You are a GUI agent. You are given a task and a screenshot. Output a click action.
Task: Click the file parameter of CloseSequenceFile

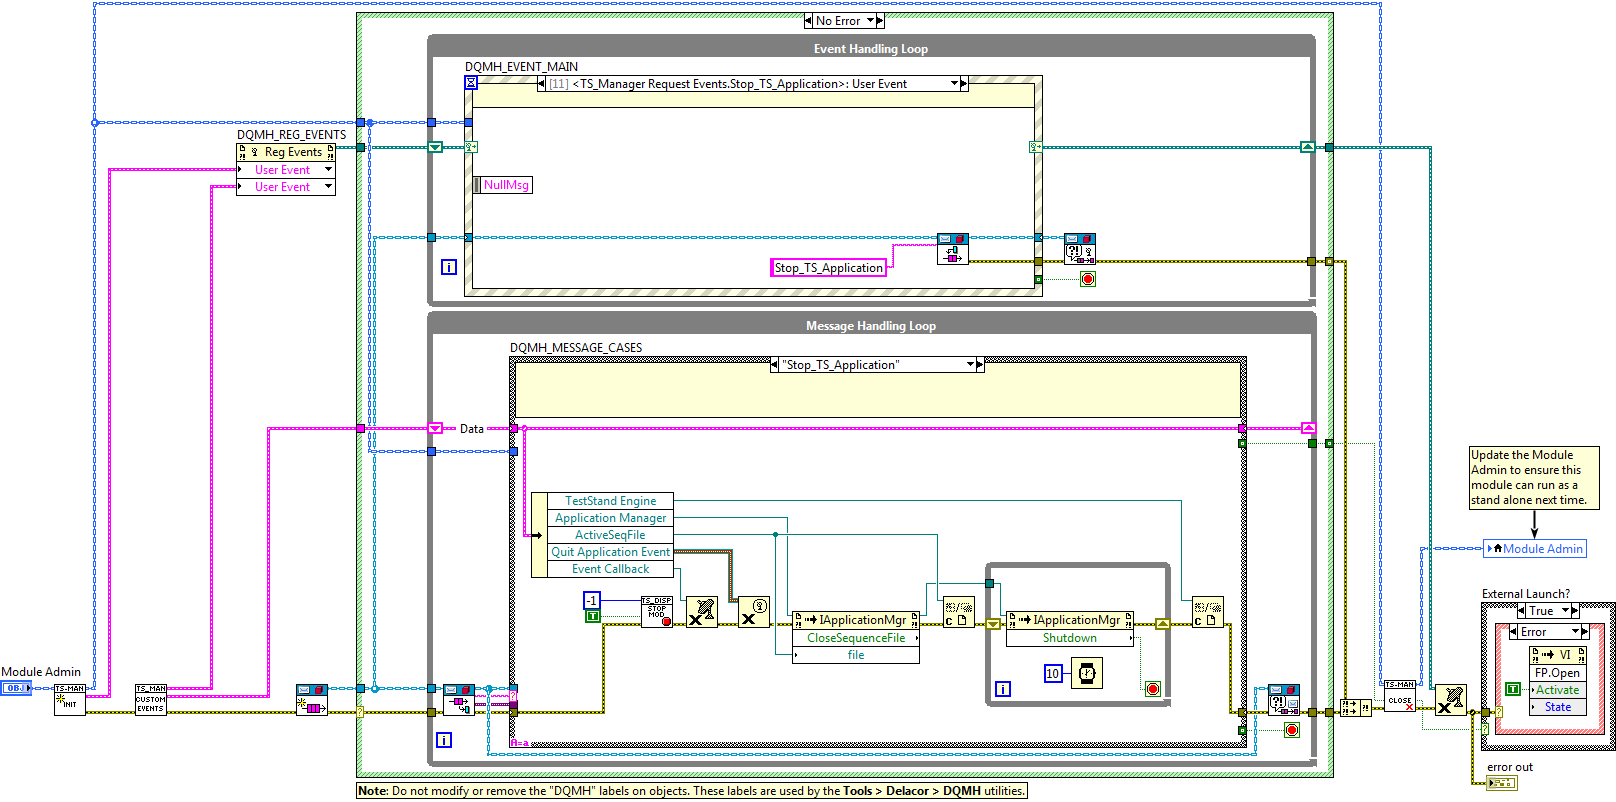tap(856, 655)
